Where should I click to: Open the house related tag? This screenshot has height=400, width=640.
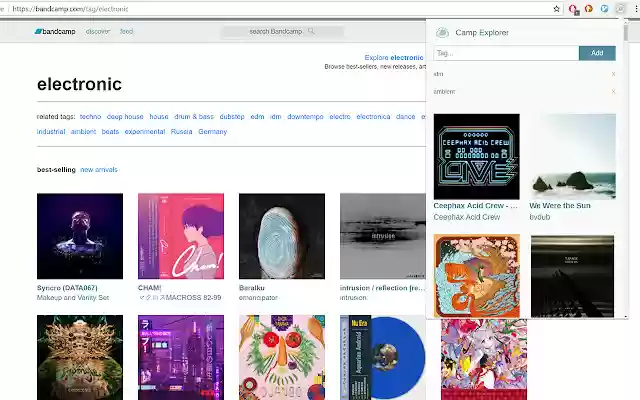point(159,117)
